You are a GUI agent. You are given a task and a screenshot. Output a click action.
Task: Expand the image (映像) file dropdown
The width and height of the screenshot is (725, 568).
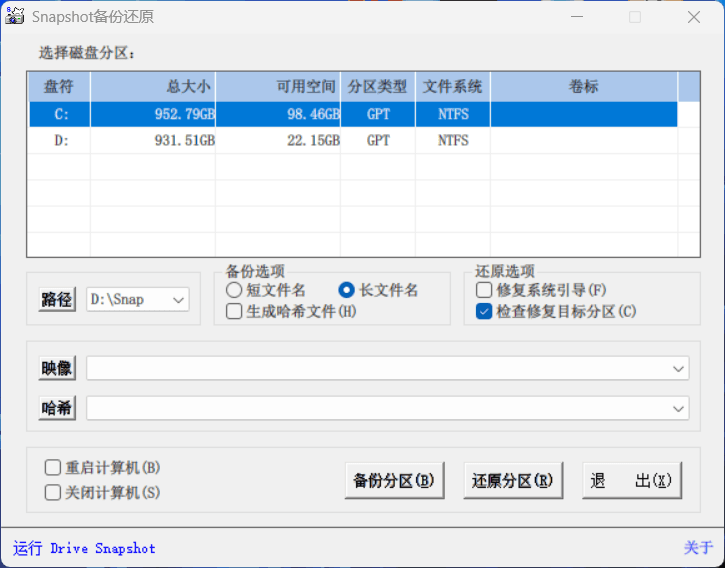pos(678,369)
